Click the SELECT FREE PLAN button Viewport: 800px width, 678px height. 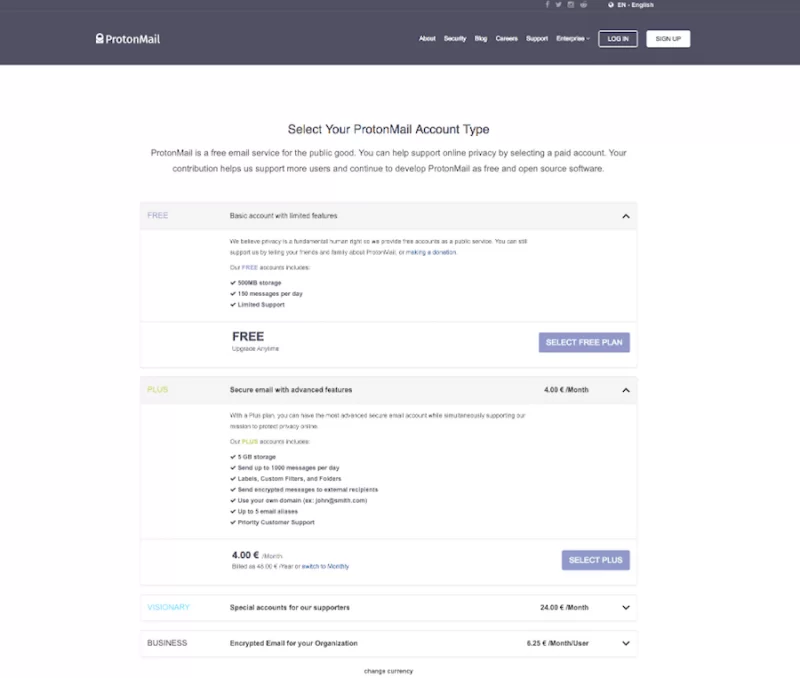pyautogui.click(x=584, y=342)
